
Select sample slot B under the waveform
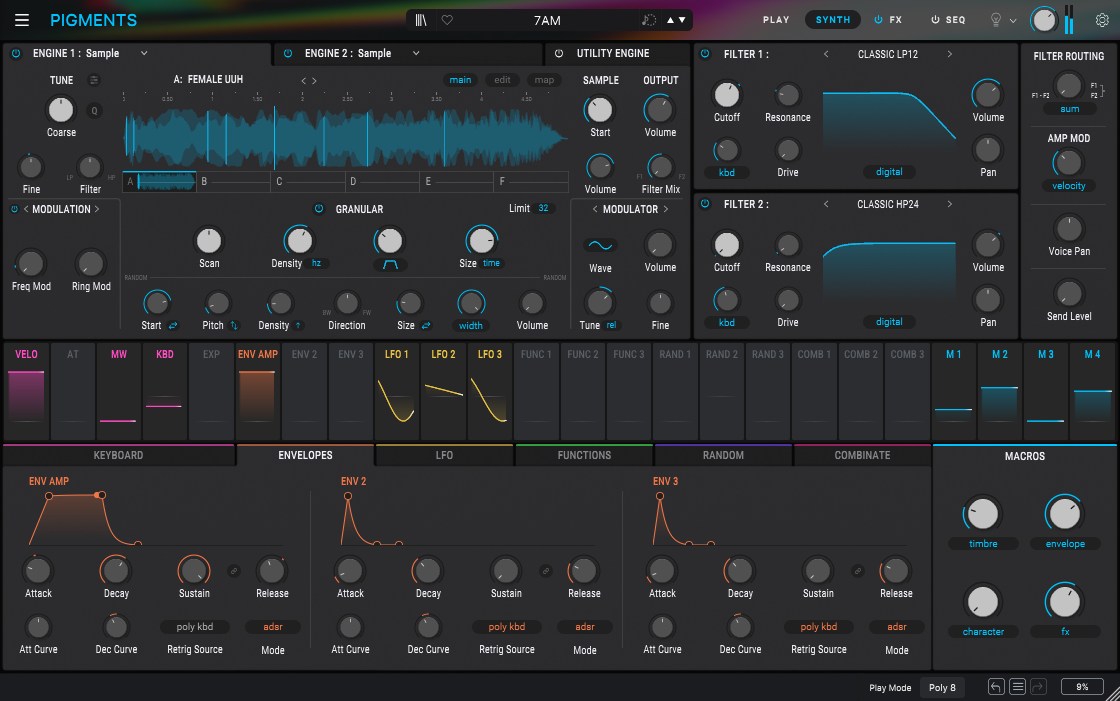click(x=232, y=182)
